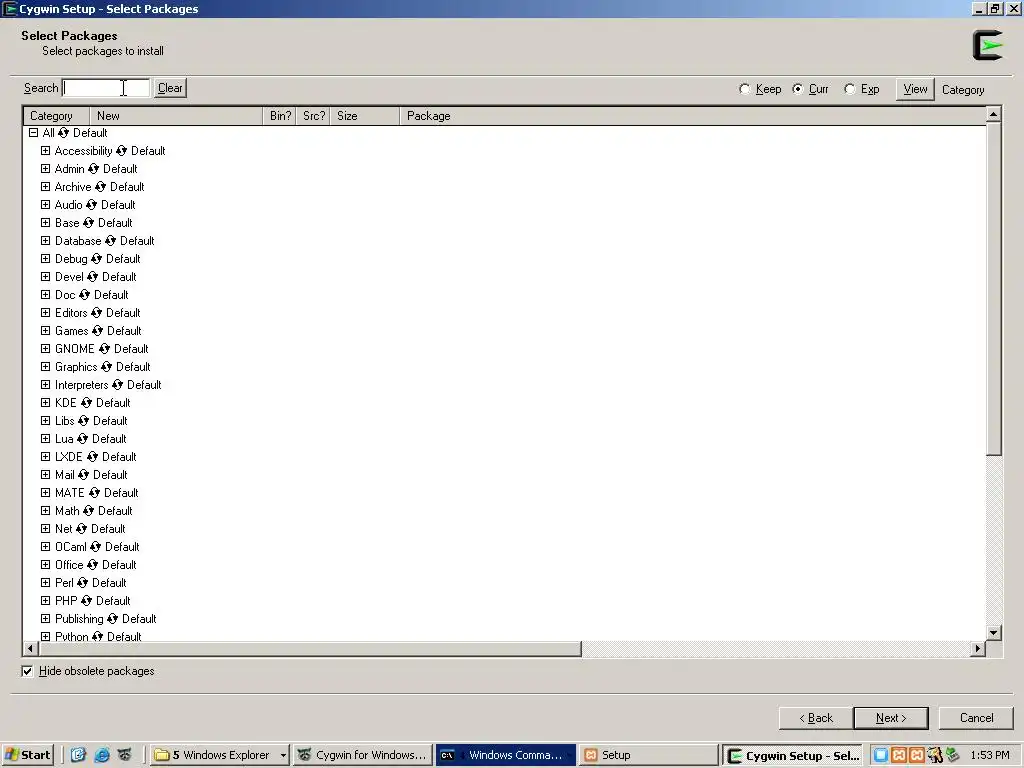Image resolution: width=1024 pixels, height=768 pixels.
Task: Click the Size column header
Action: (364, 116)
